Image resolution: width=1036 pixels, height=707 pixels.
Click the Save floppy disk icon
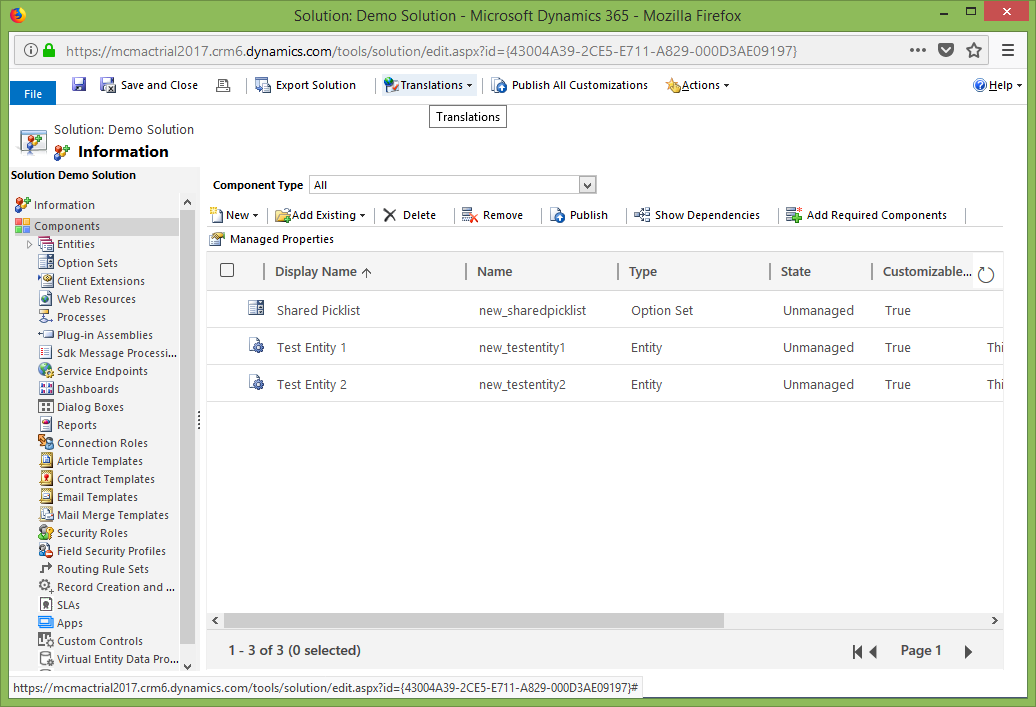[79, 85]
